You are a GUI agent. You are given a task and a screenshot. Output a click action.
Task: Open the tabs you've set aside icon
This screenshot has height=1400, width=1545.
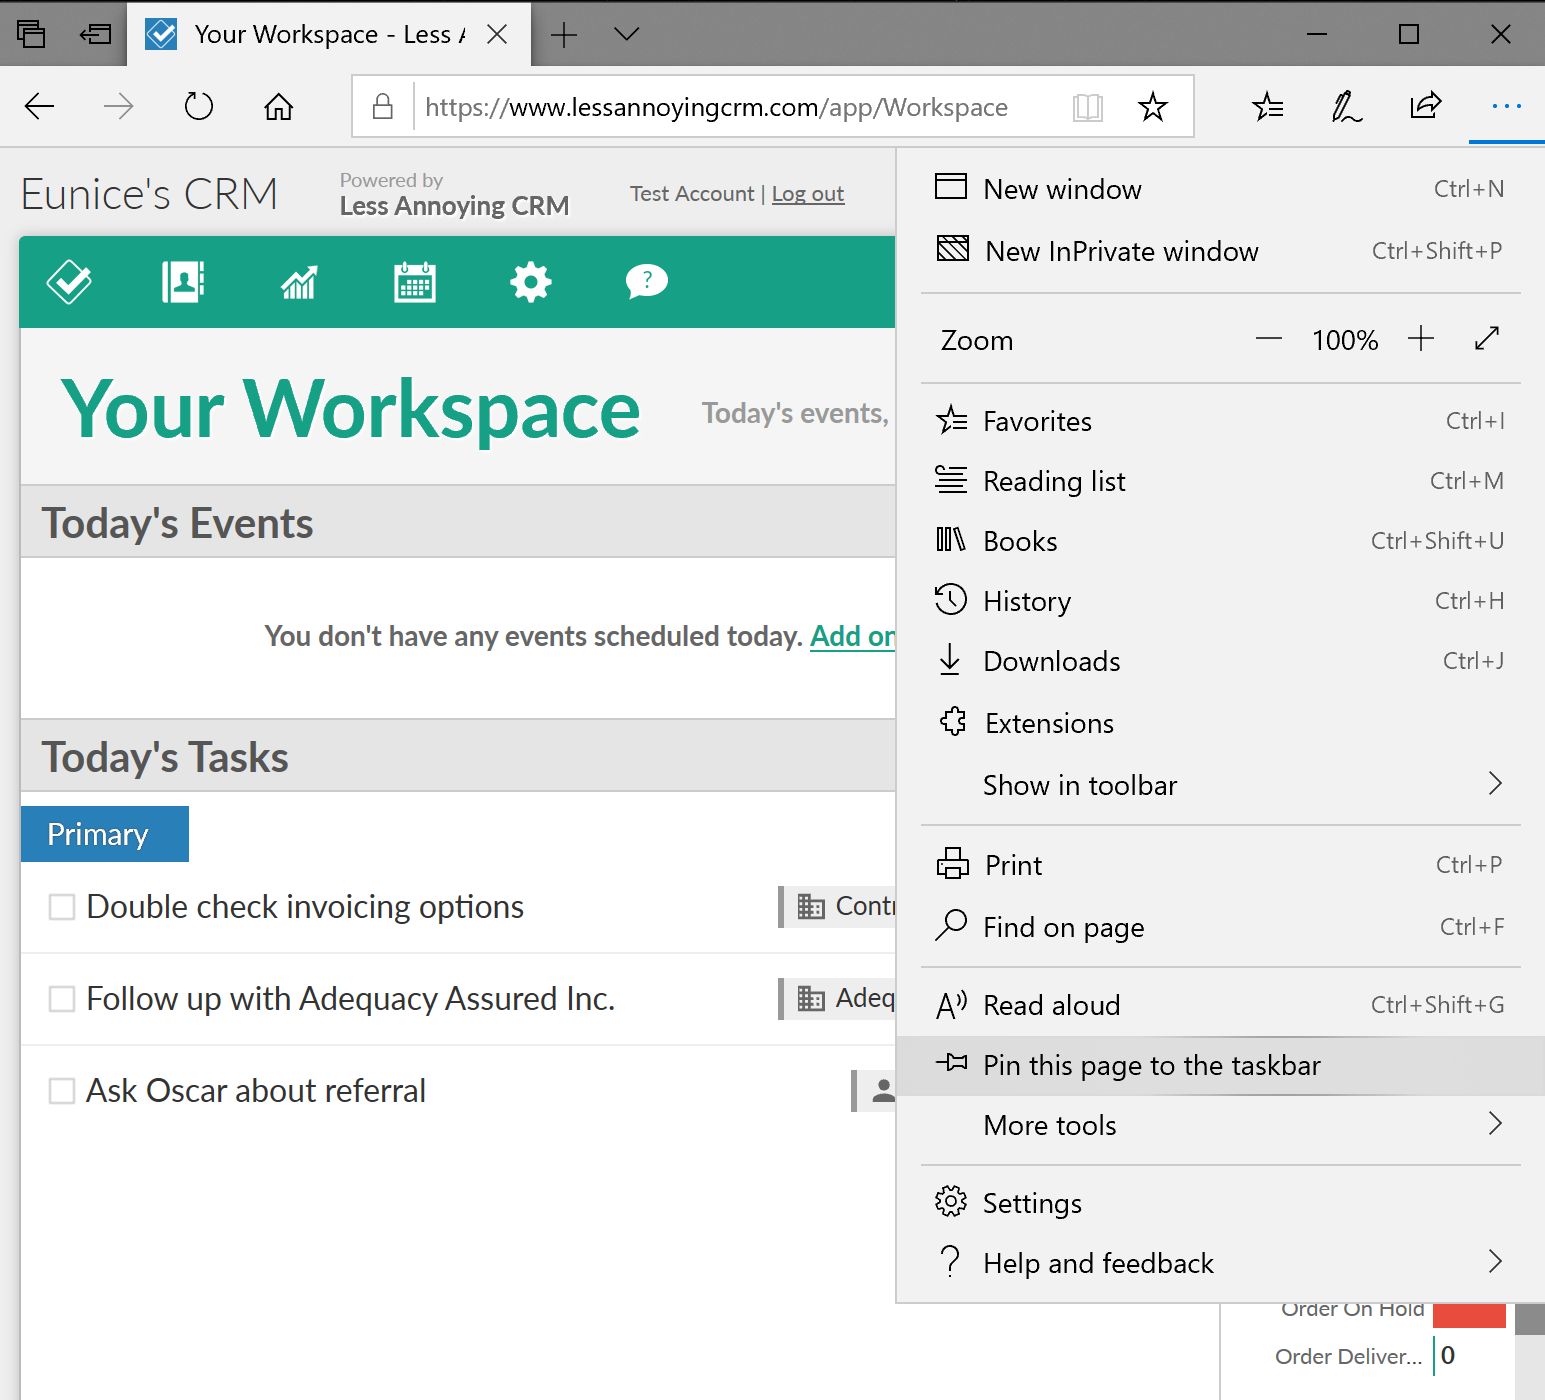[31, 34]
